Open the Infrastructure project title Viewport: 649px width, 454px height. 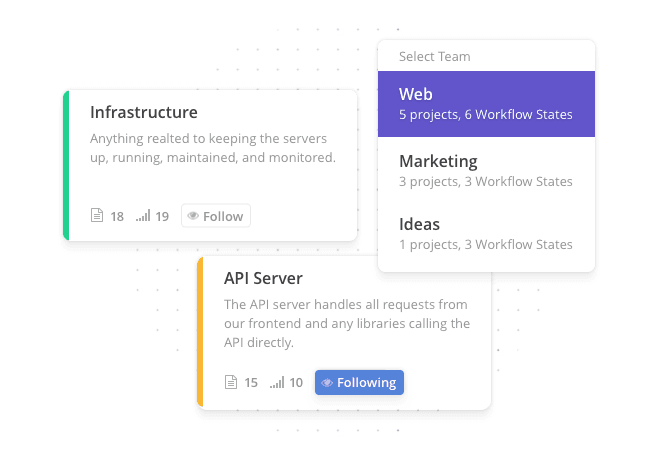144,112
